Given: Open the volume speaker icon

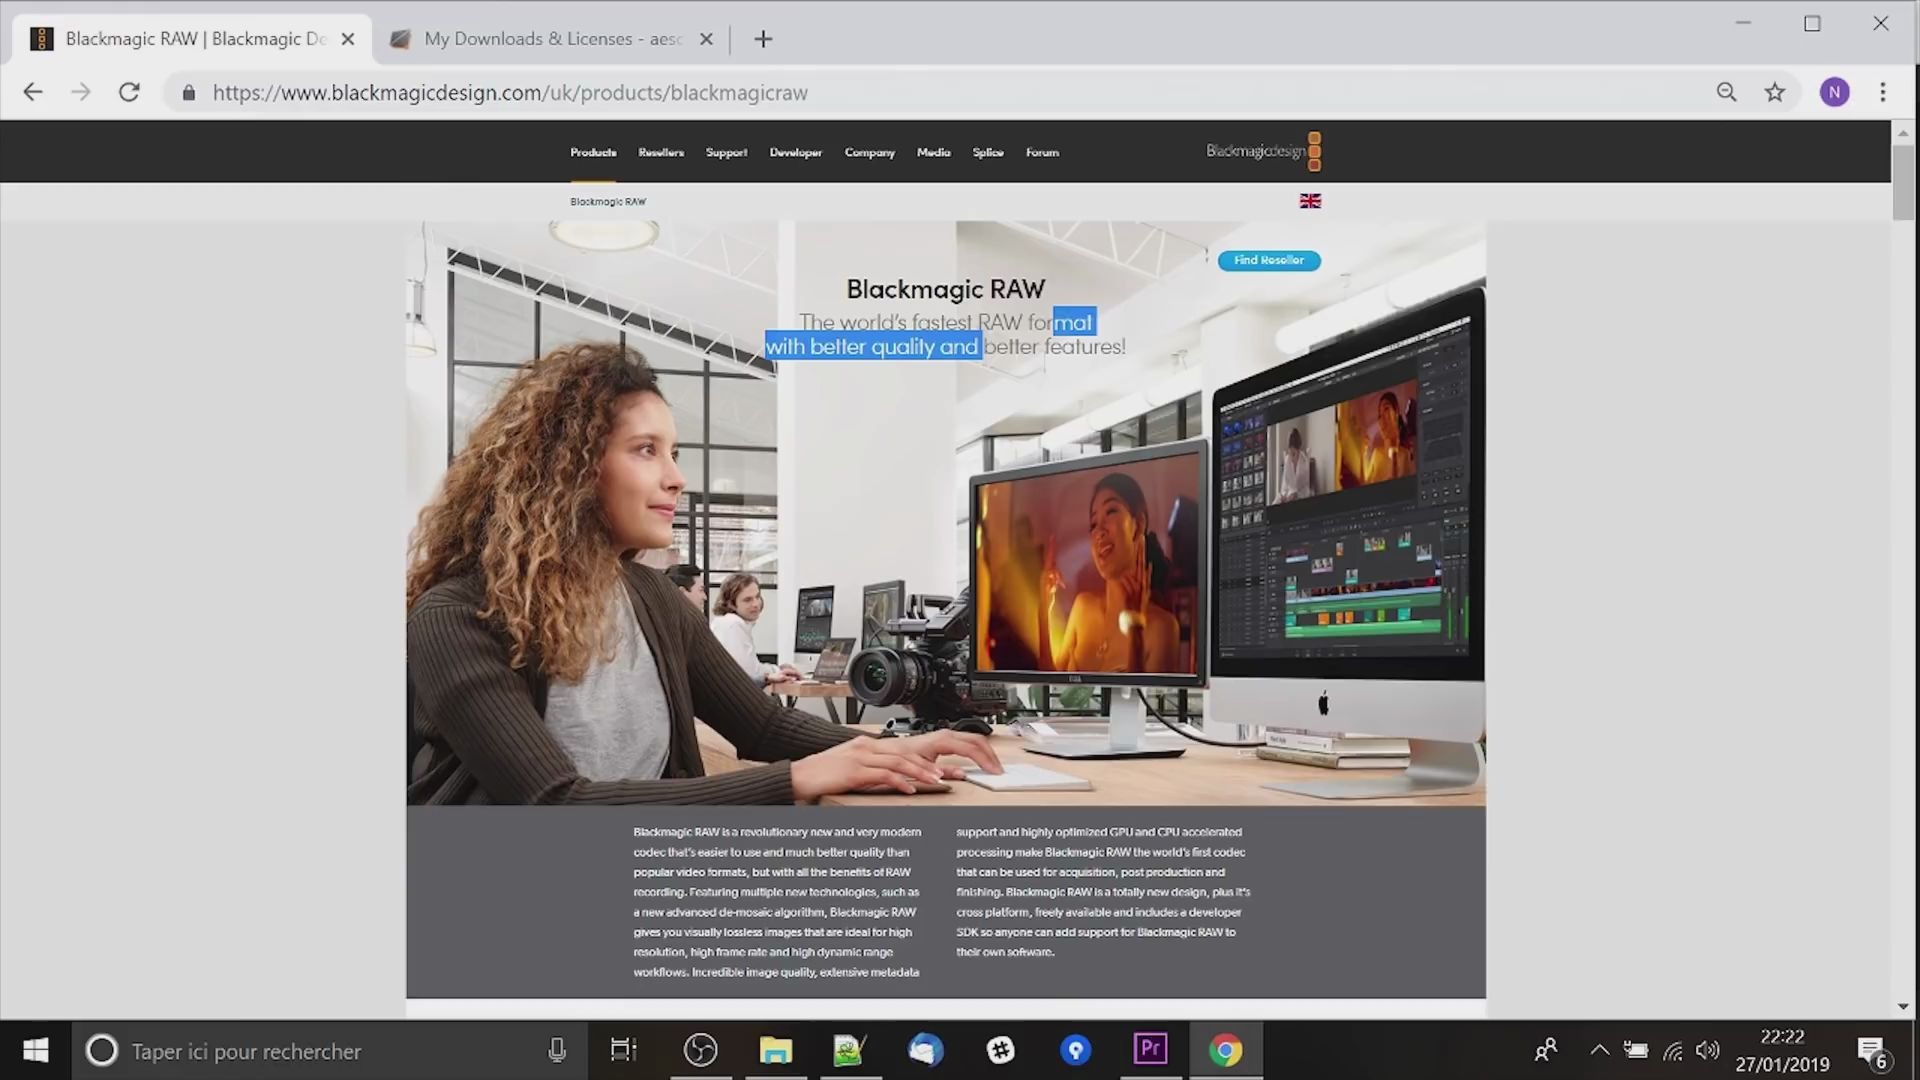Looking at the screenshot, I should coord(1708,1050).
